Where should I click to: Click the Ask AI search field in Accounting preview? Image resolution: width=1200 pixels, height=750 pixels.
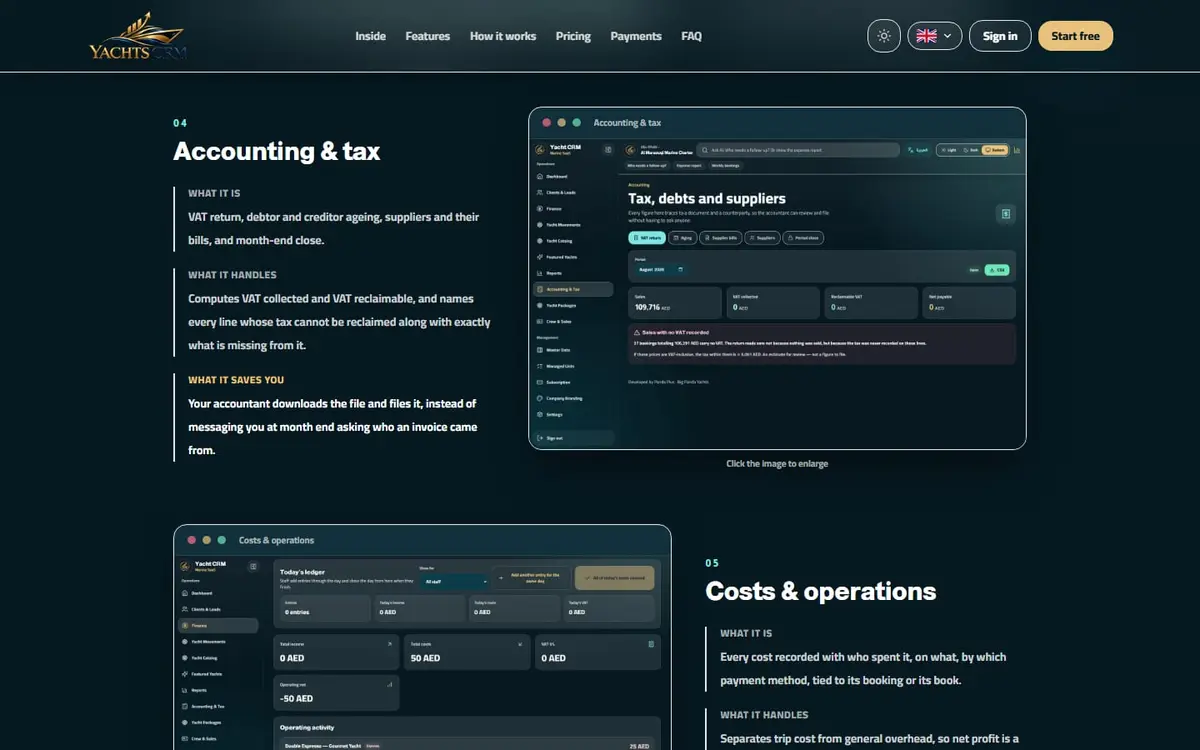[798, 150]
